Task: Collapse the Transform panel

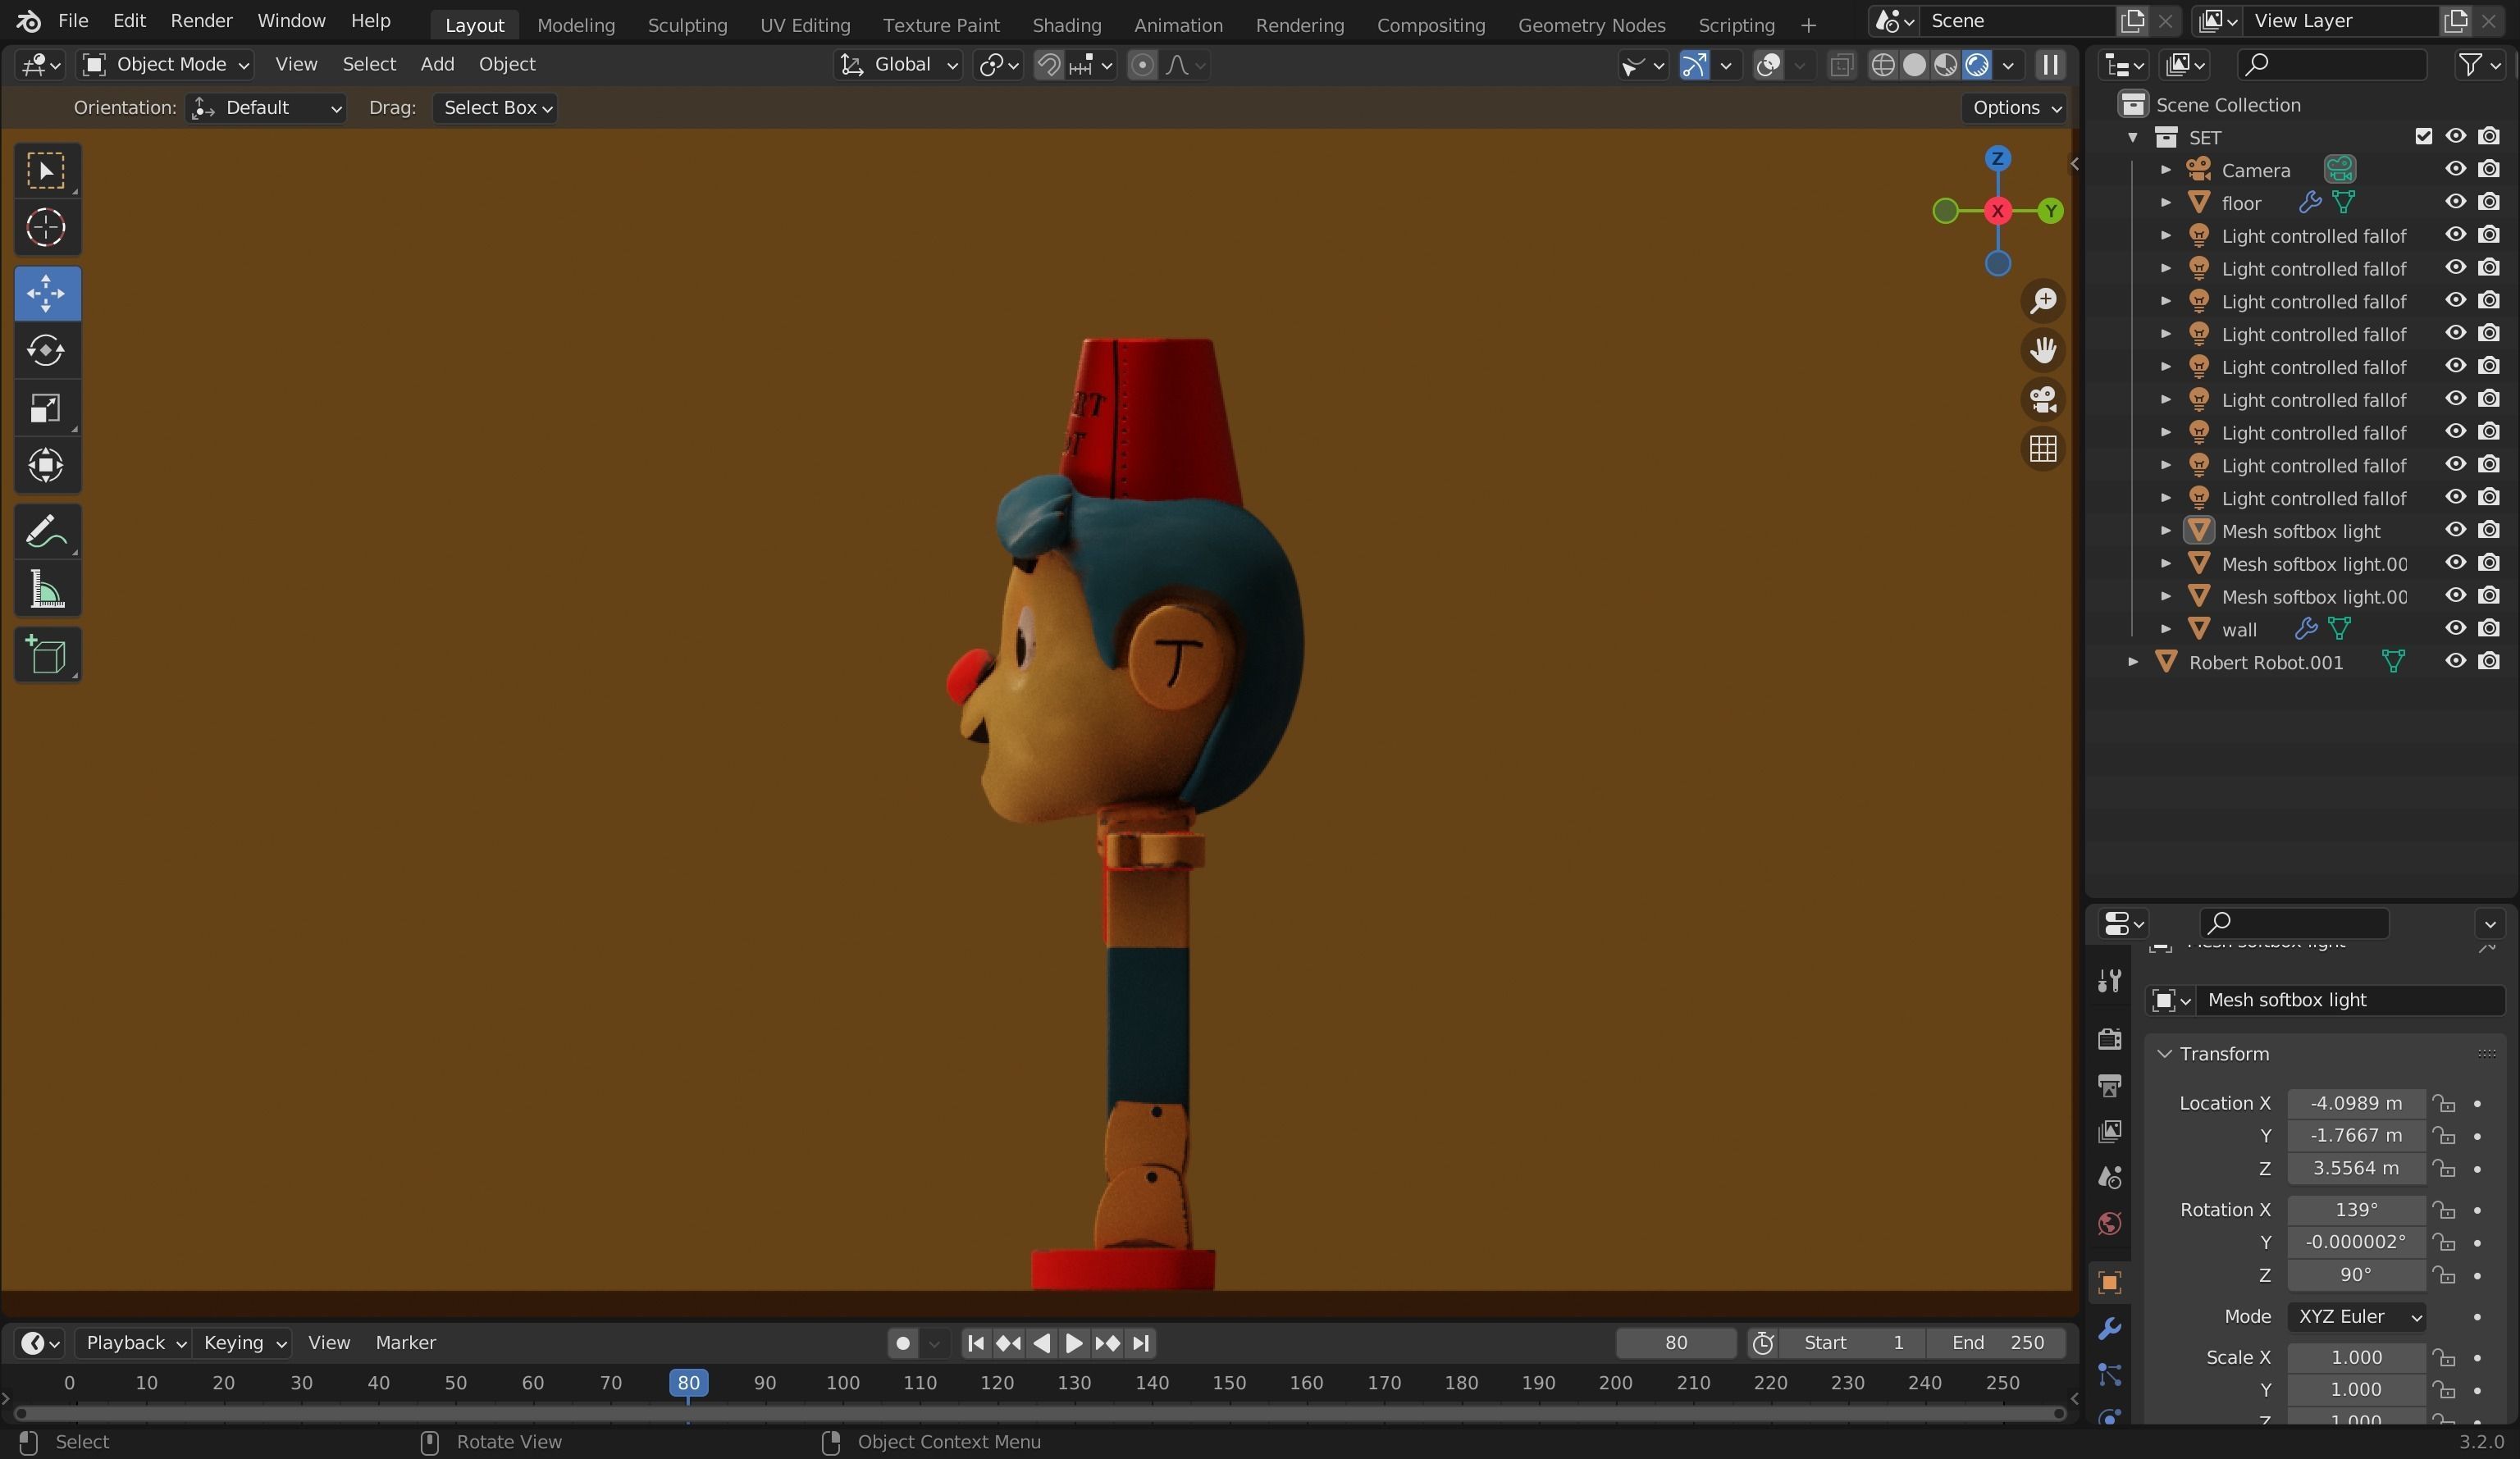Action: click(x=2164, y=1054)
